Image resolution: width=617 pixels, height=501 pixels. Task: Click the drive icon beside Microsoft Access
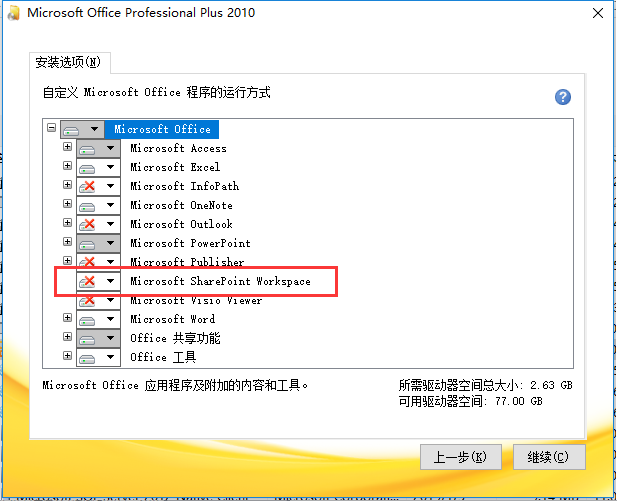pos(87,150)
